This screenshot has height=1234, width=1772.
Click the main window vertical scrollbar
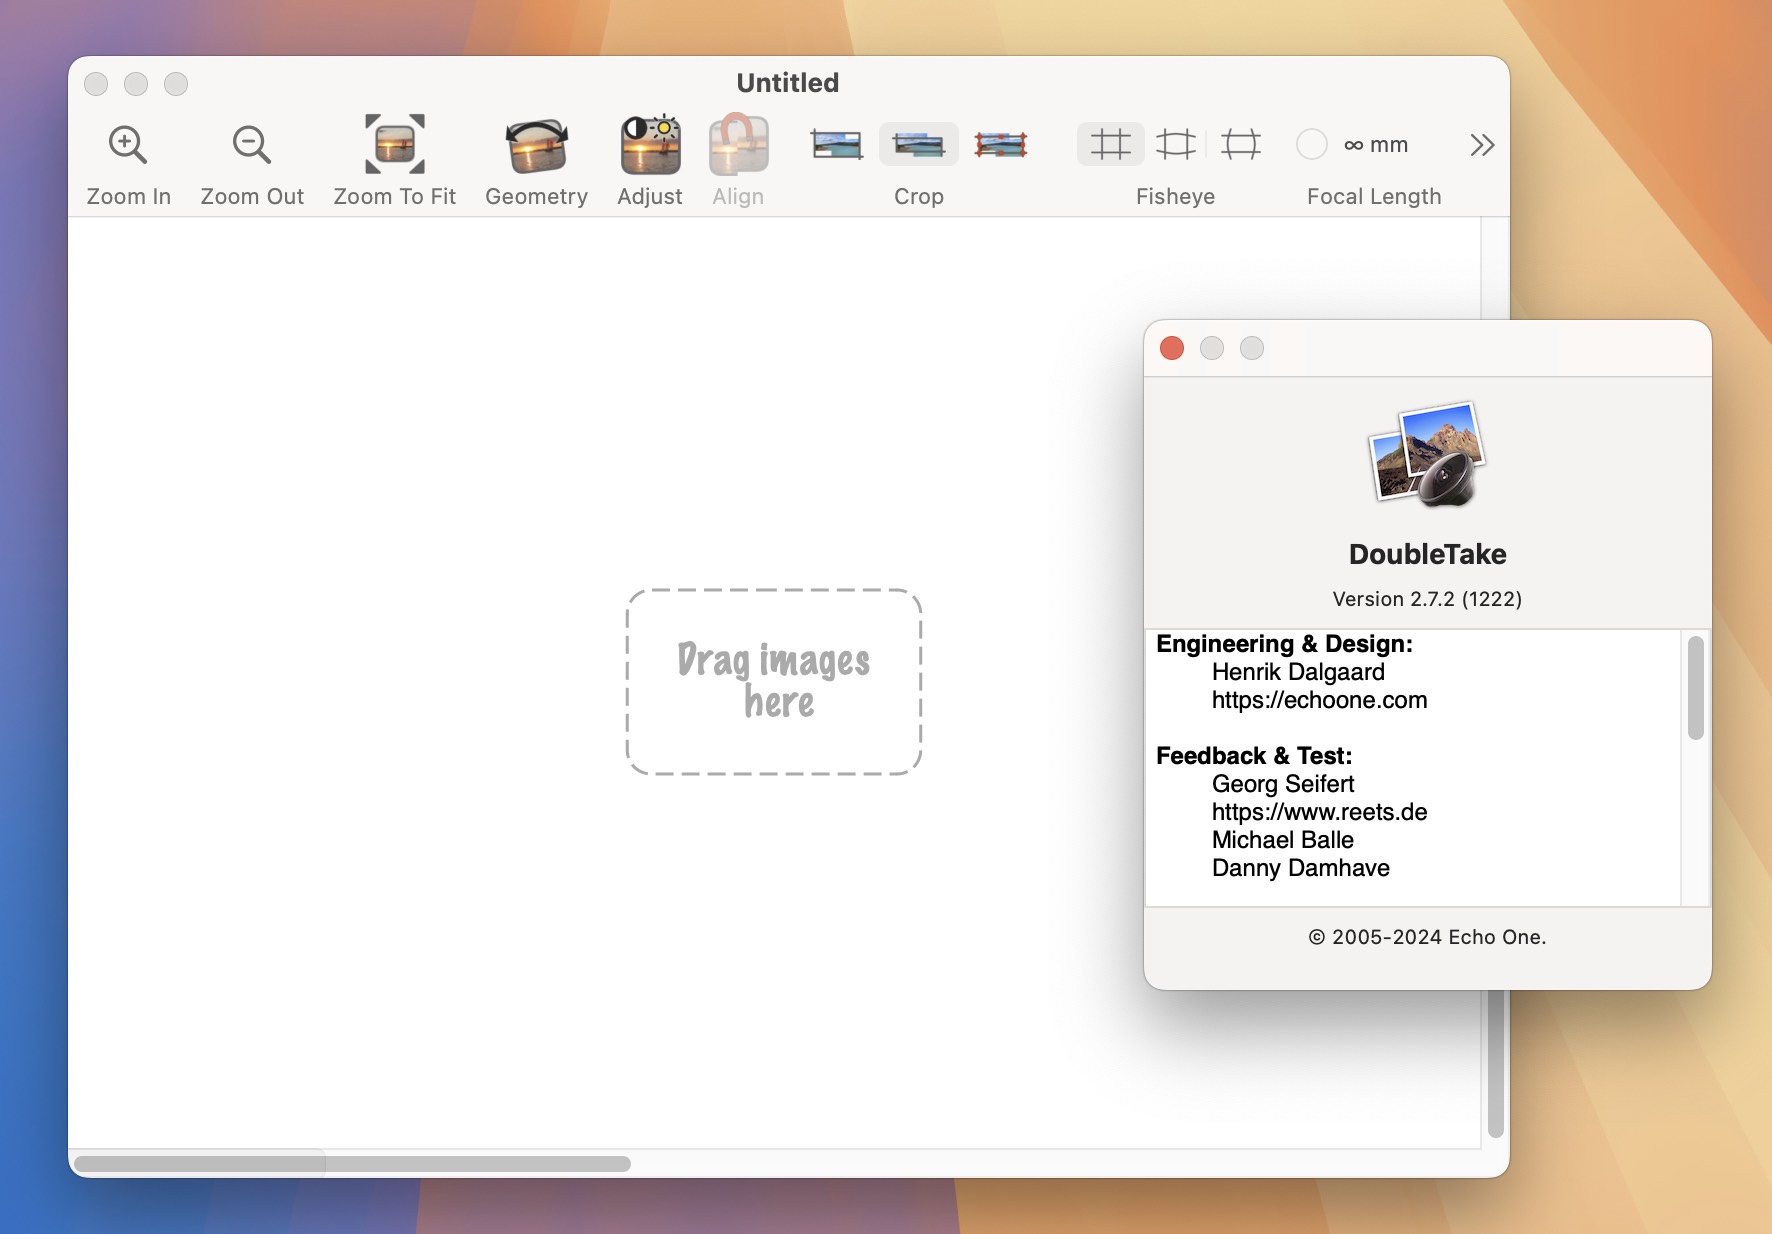point(1496,1062)
